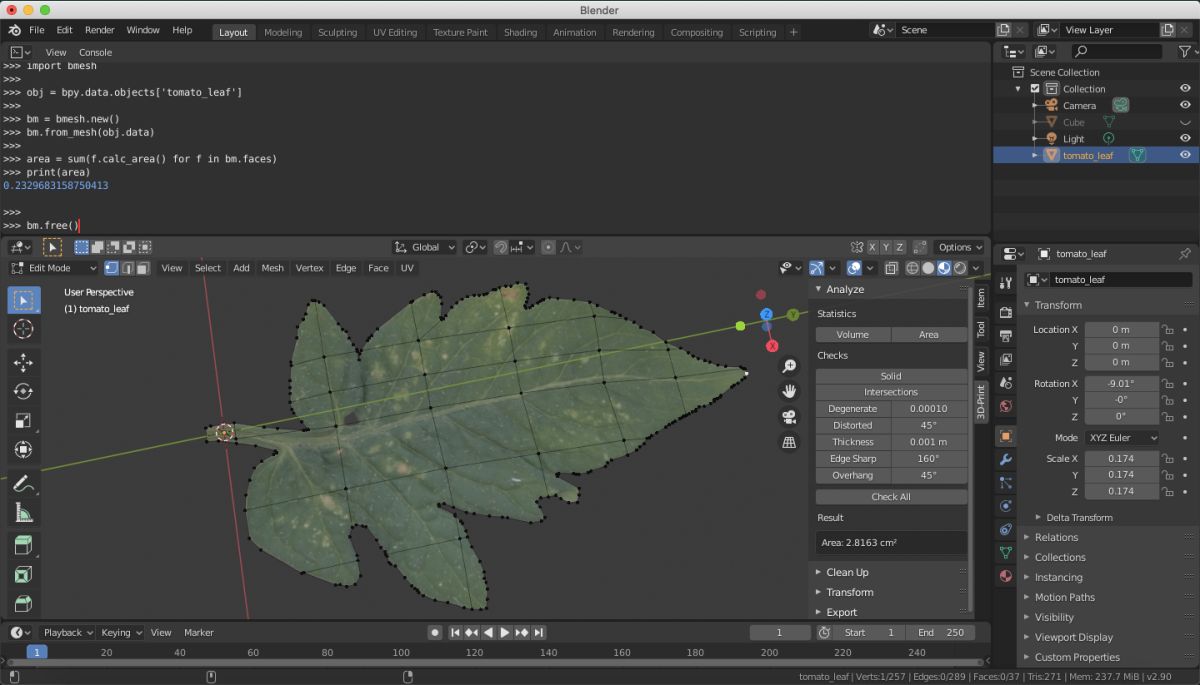Image resolution: width=1200 pixels, height=685 pixels.
Task: Toggle camera view icon in viewport
Action: click(x=789, y=417)
